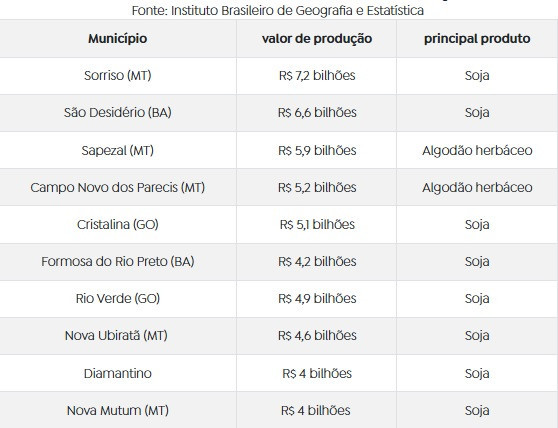Select the São Desidério (BA) cell
558x428 pixels.
pyautogui.click(x=117, y=112)
